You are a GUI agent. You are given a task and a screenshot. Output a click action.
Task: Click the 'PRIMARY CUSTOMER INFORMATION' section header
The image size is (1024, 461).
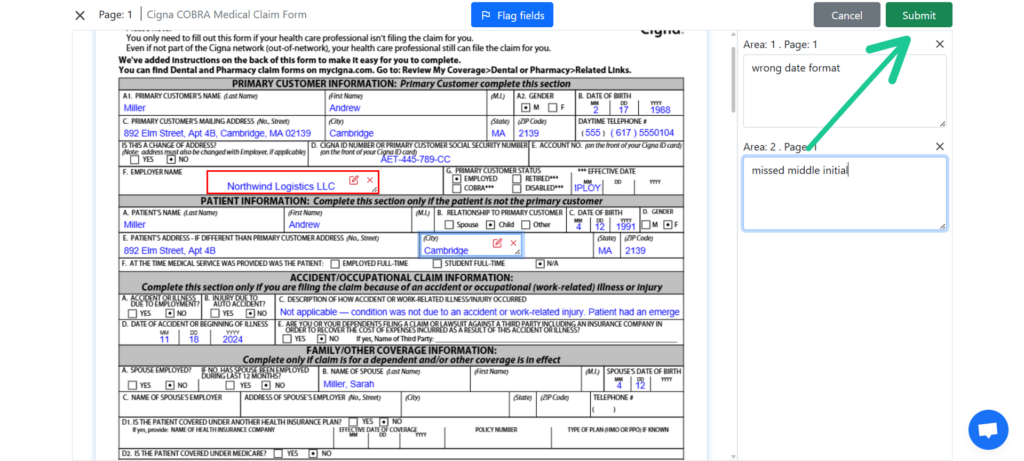401,84
